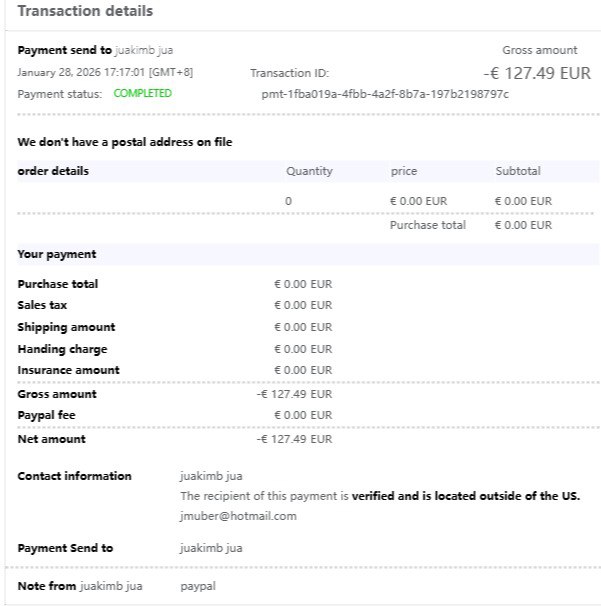The height and width of the screenshot is (606, 601).
Task: Open the jmuber@hotmail.com email address
Action: tap(238, 516)
